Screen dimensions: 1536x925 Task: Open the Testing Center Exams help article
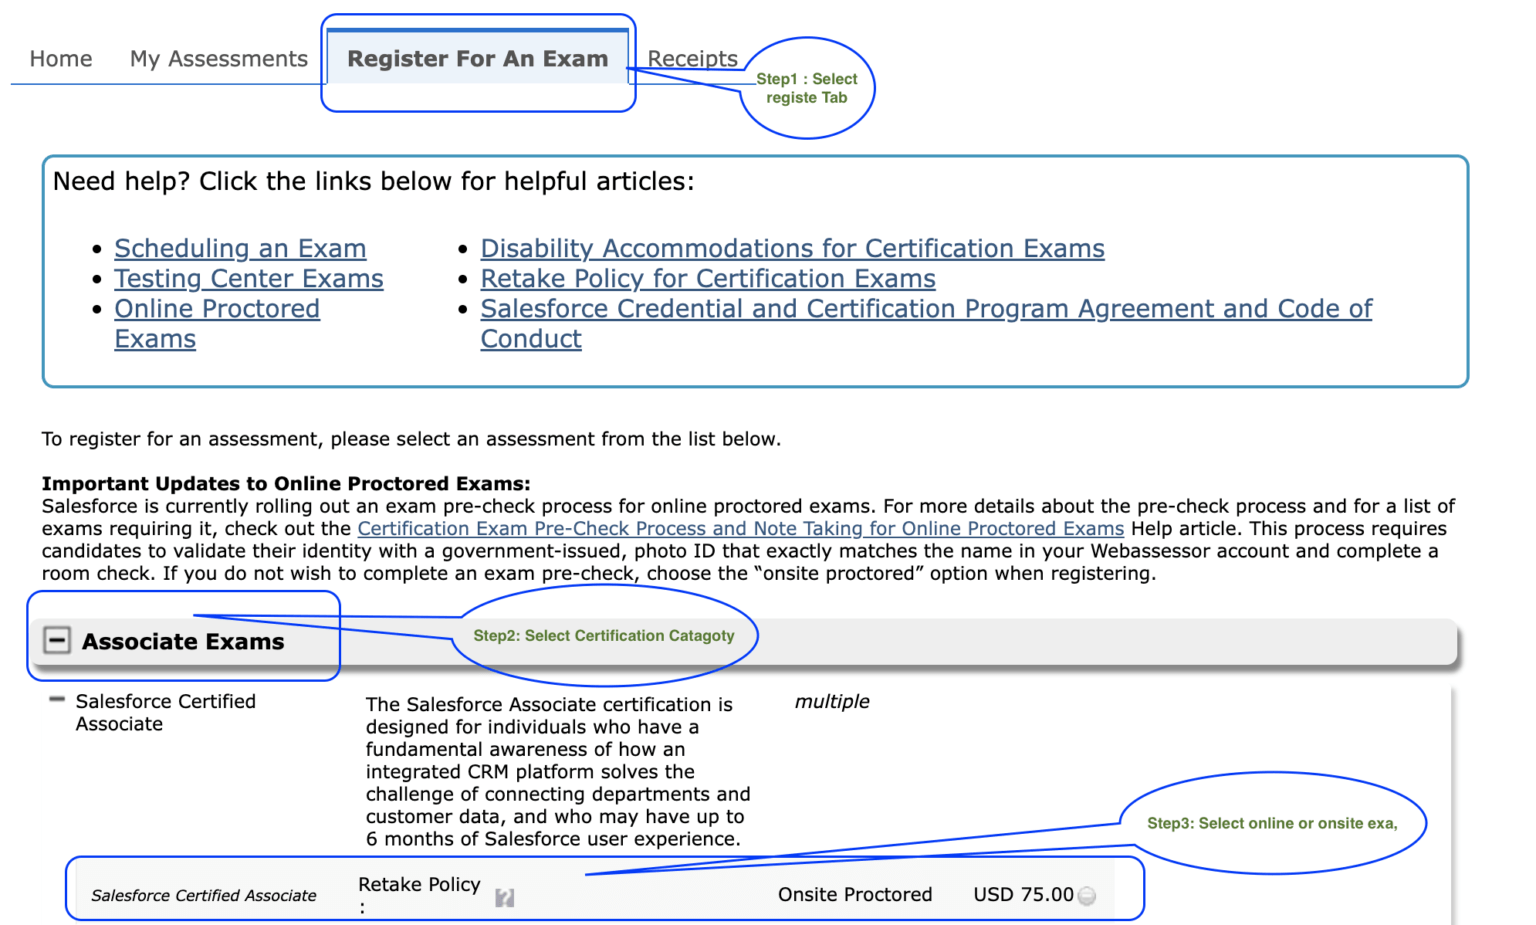coord(249,278)
